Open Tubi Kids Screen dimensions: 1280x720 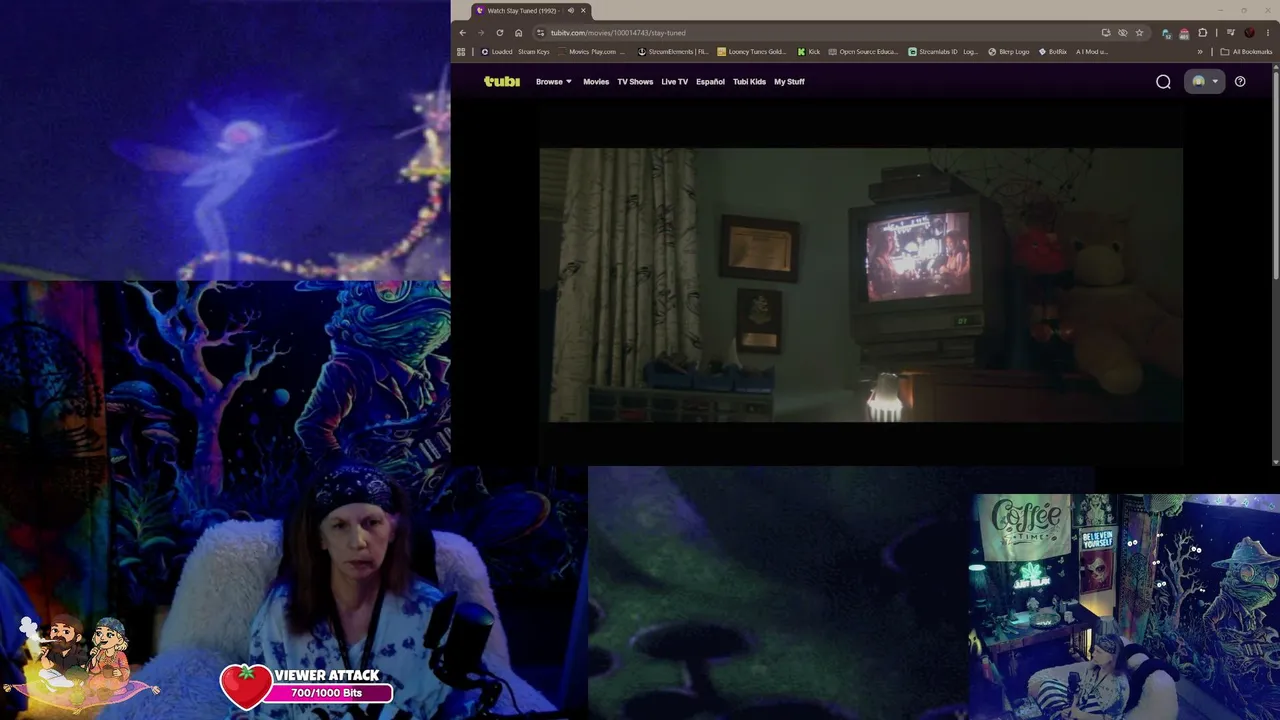coord(749,82)
